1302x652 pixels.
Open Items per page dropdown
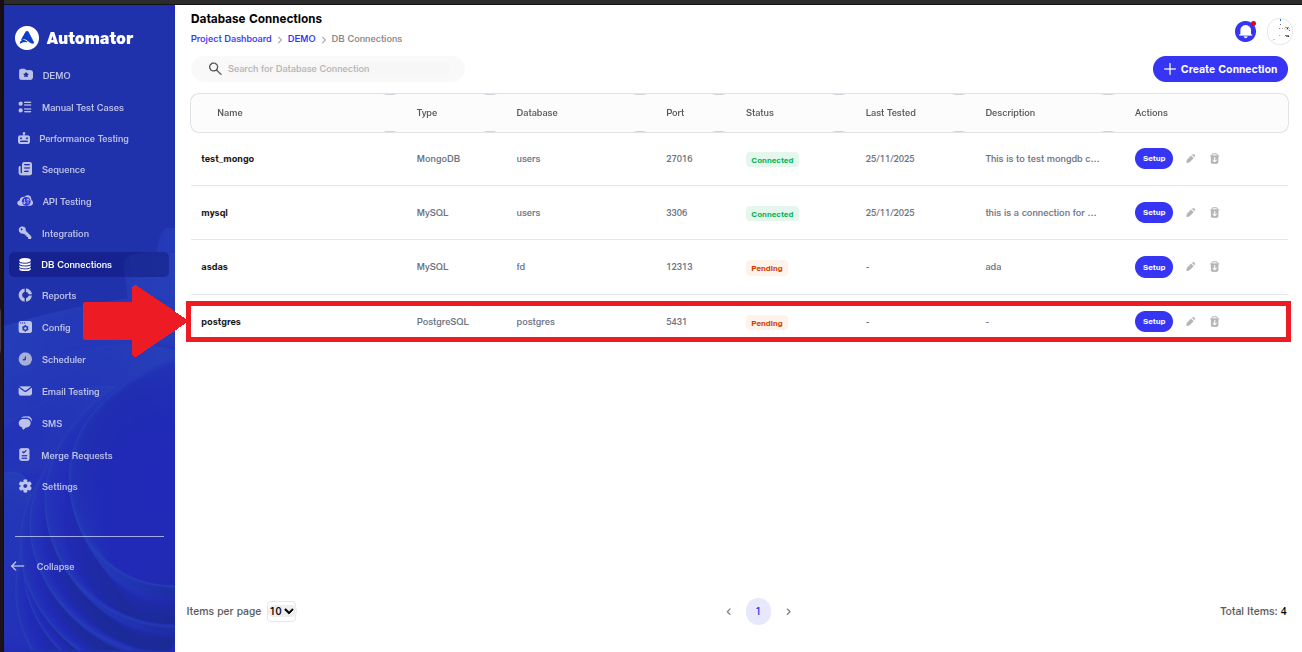coord(282,611)
